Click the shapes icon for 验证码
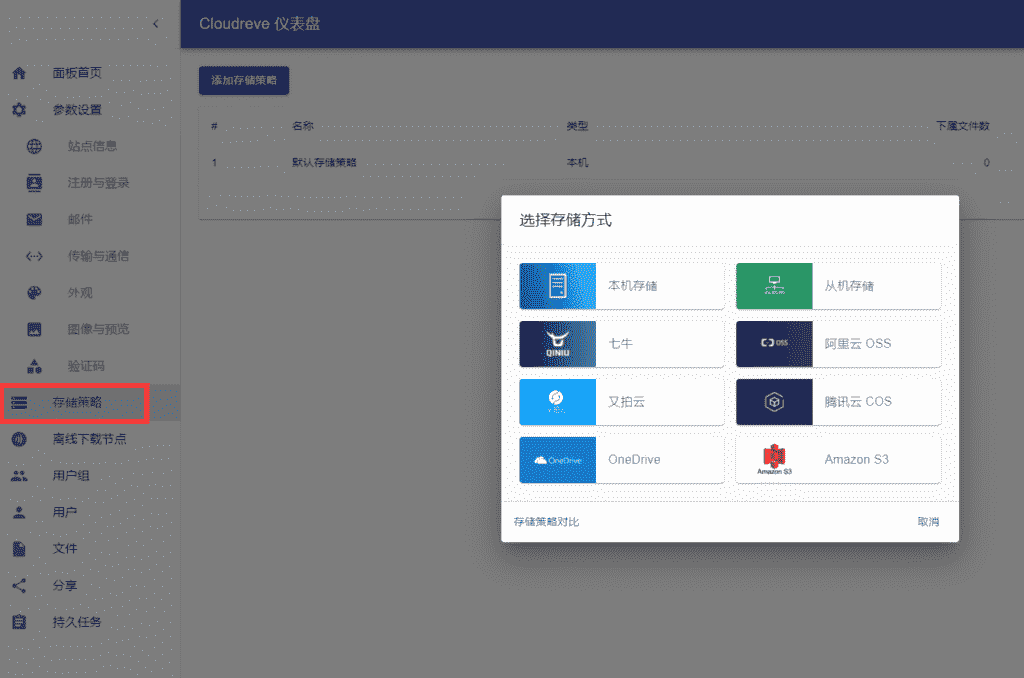 [34, 366]
